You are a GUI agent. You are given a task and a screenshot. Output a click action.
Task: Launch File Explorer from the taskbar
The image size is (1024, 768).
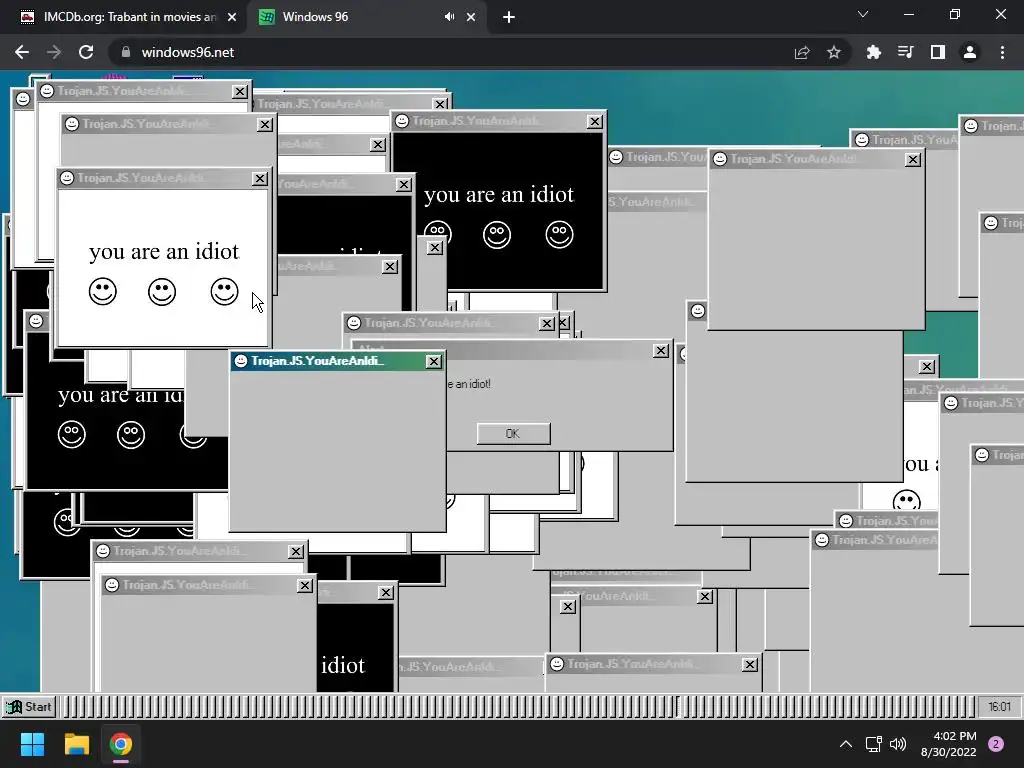point(76,744)
